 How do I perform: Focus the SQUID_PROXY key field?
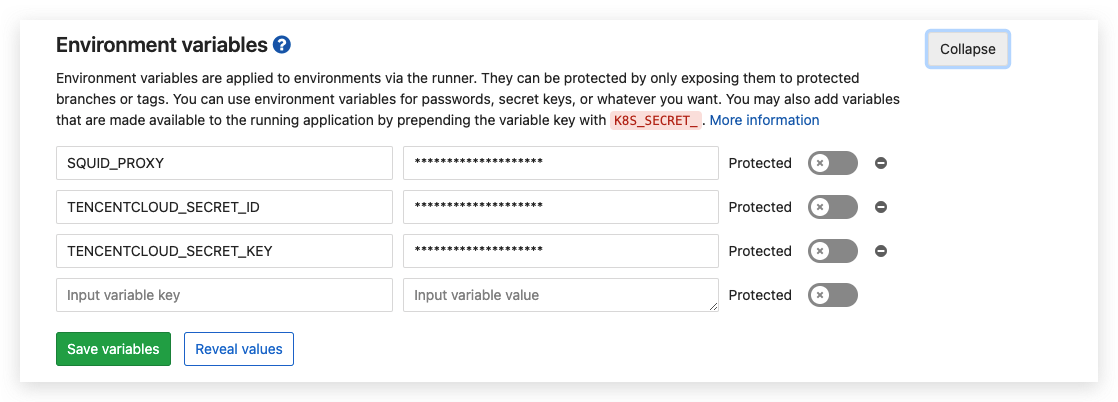click(x=224, y=163)
